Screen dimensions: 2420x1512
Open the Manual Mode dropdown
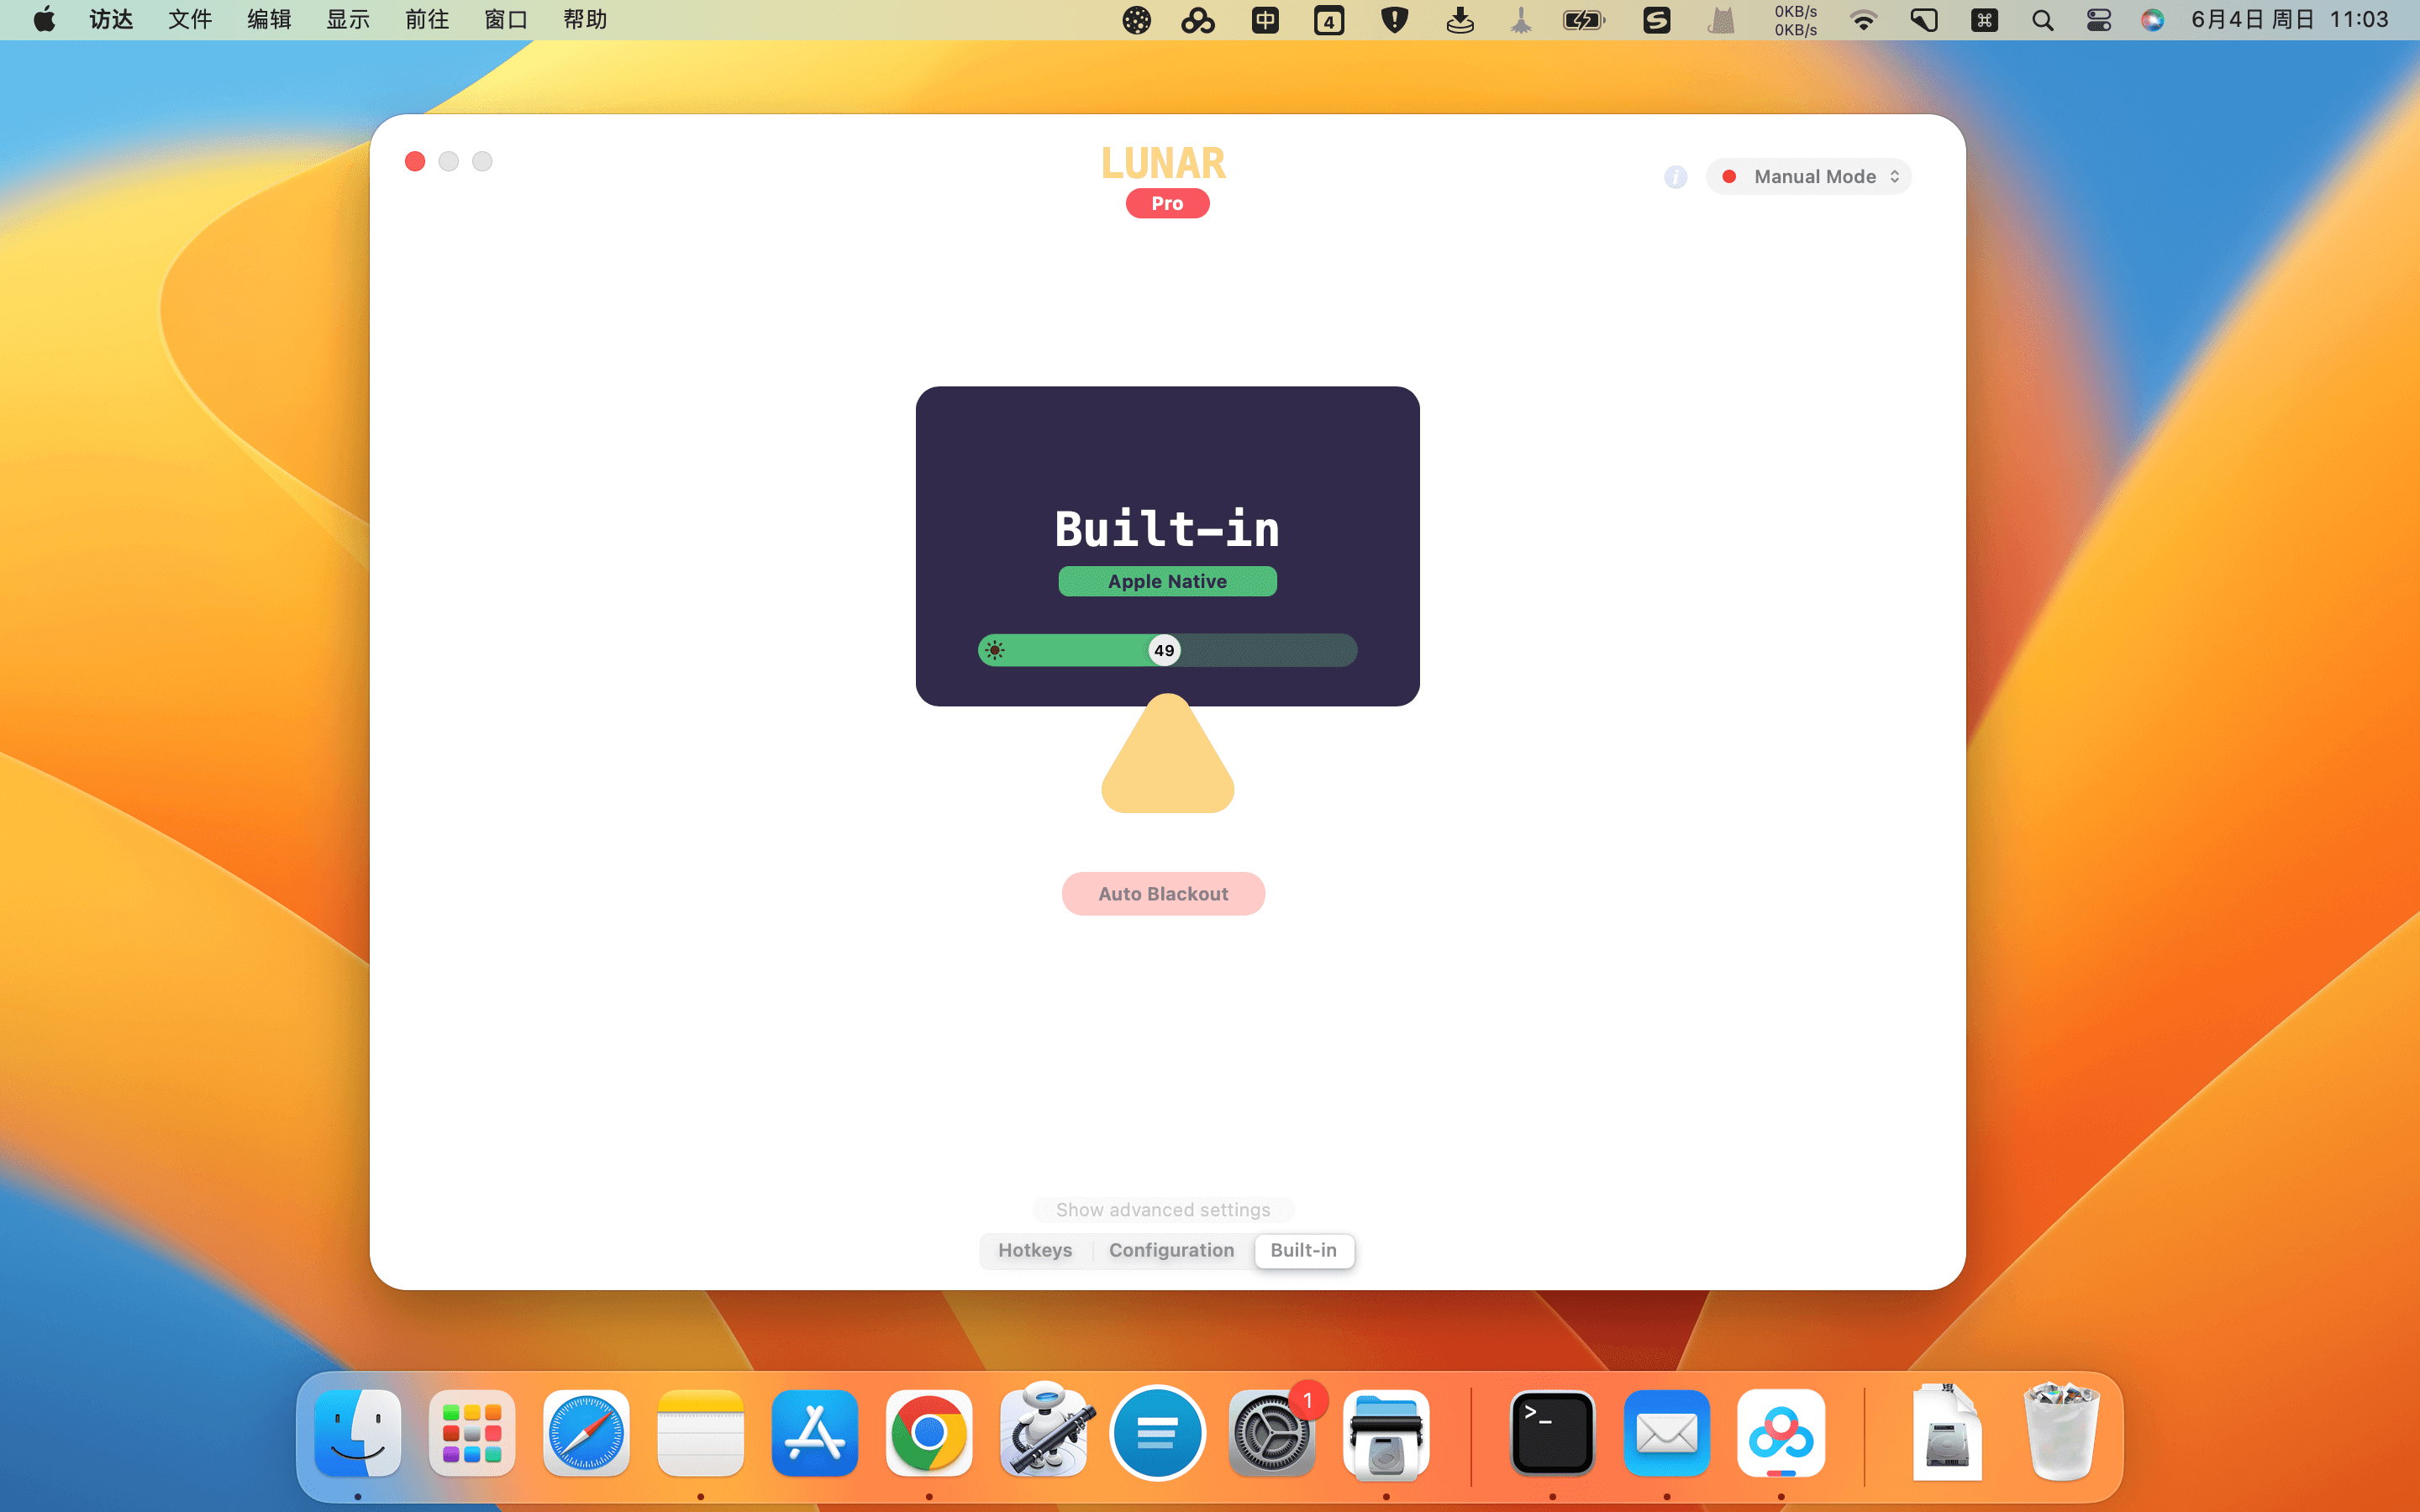point(1809,177)
